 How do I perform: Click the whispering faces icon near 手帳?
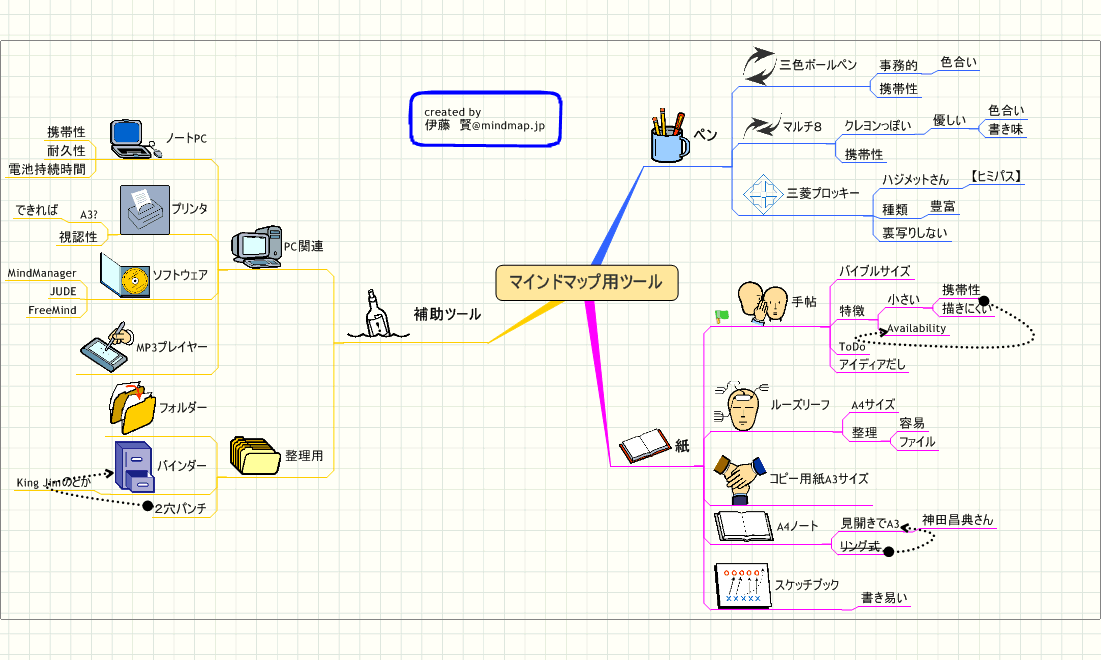pyautogui.click(x=762, y=300)
